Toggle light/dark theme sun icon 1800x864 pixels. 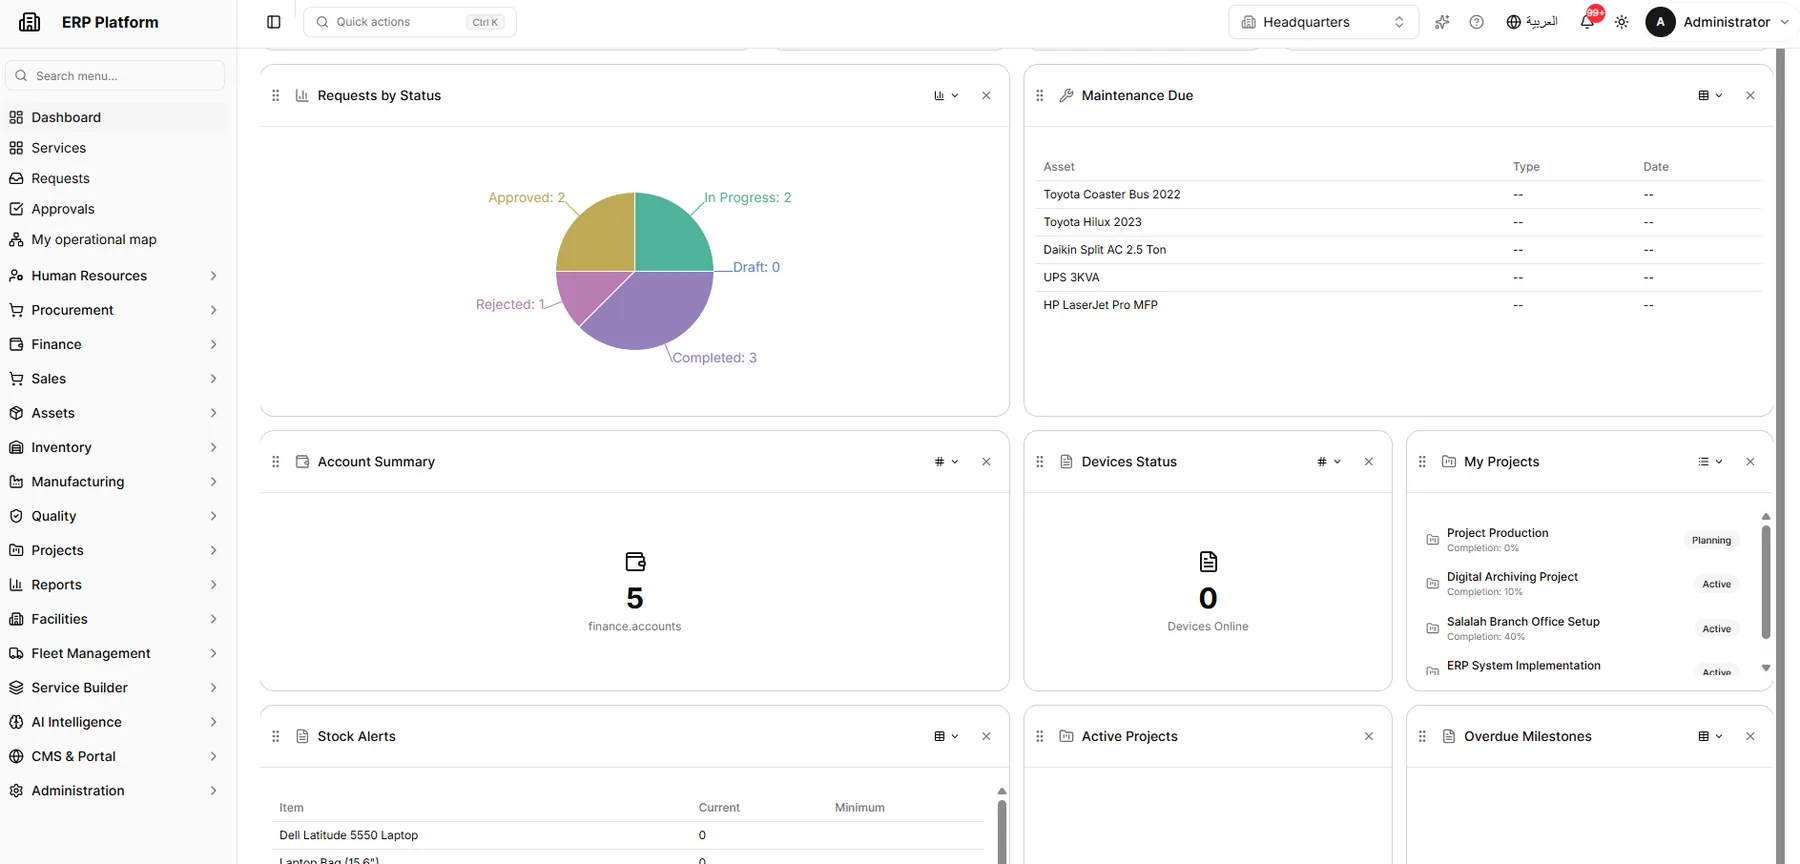[1622, 22]
